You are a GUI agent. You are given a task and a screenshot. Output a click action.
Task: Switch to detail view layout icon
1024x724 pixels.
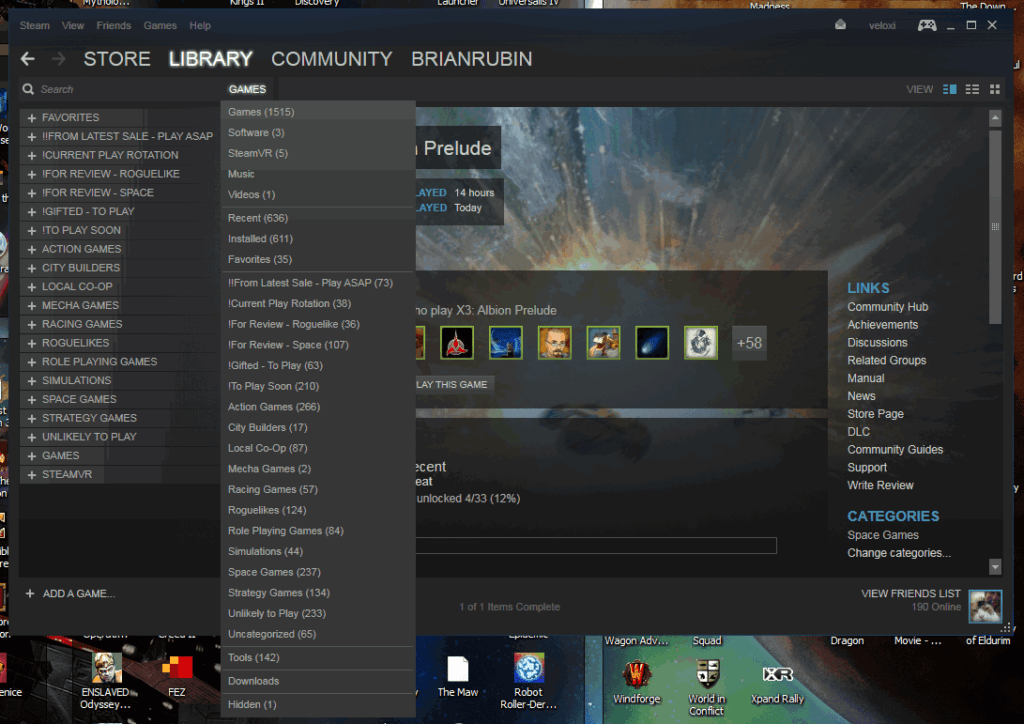950,89
